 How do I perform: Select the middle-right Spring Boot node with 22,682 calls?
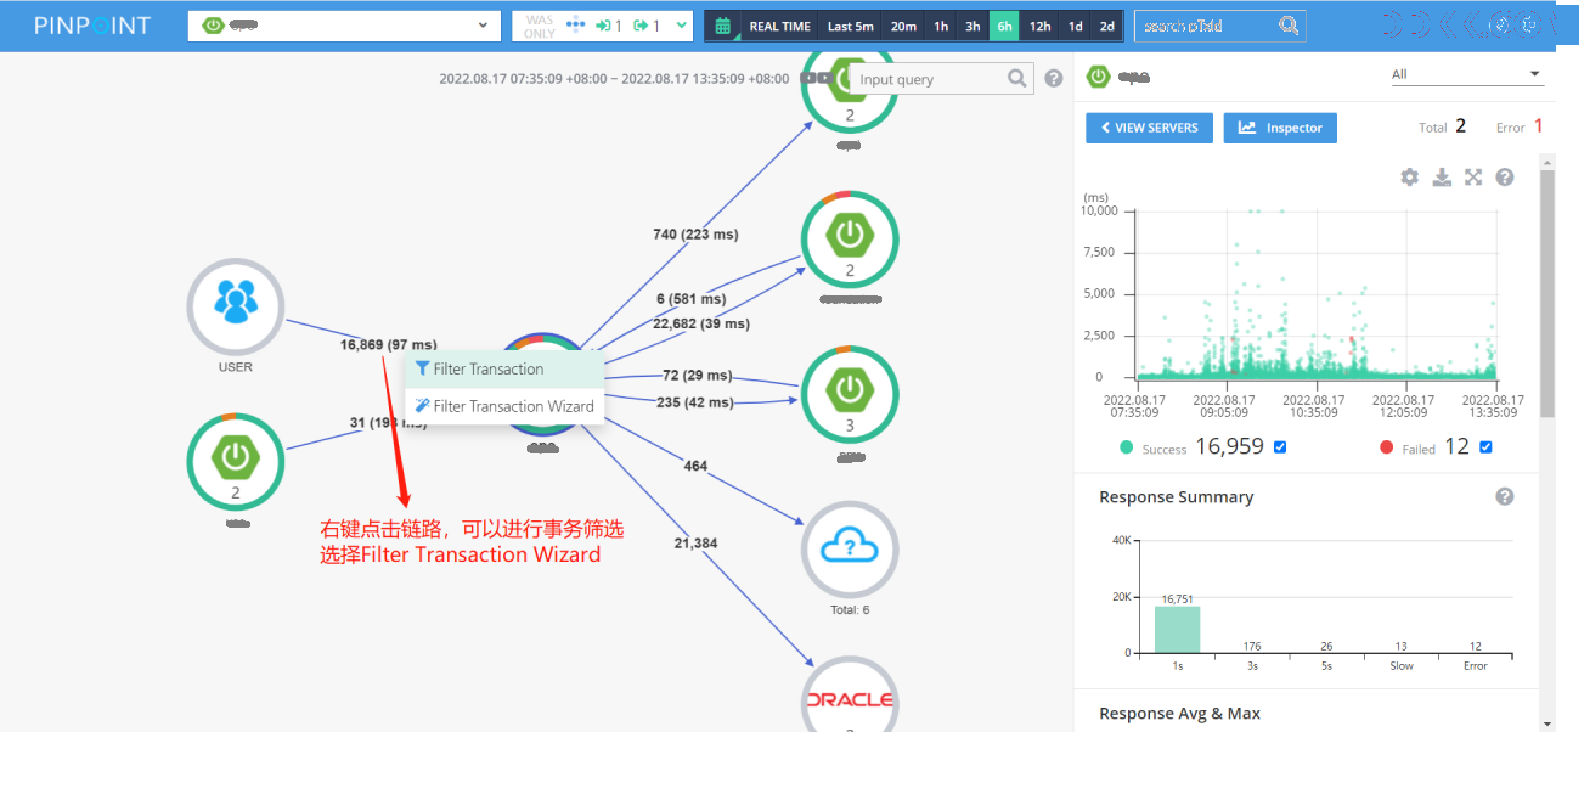(850, 239)
